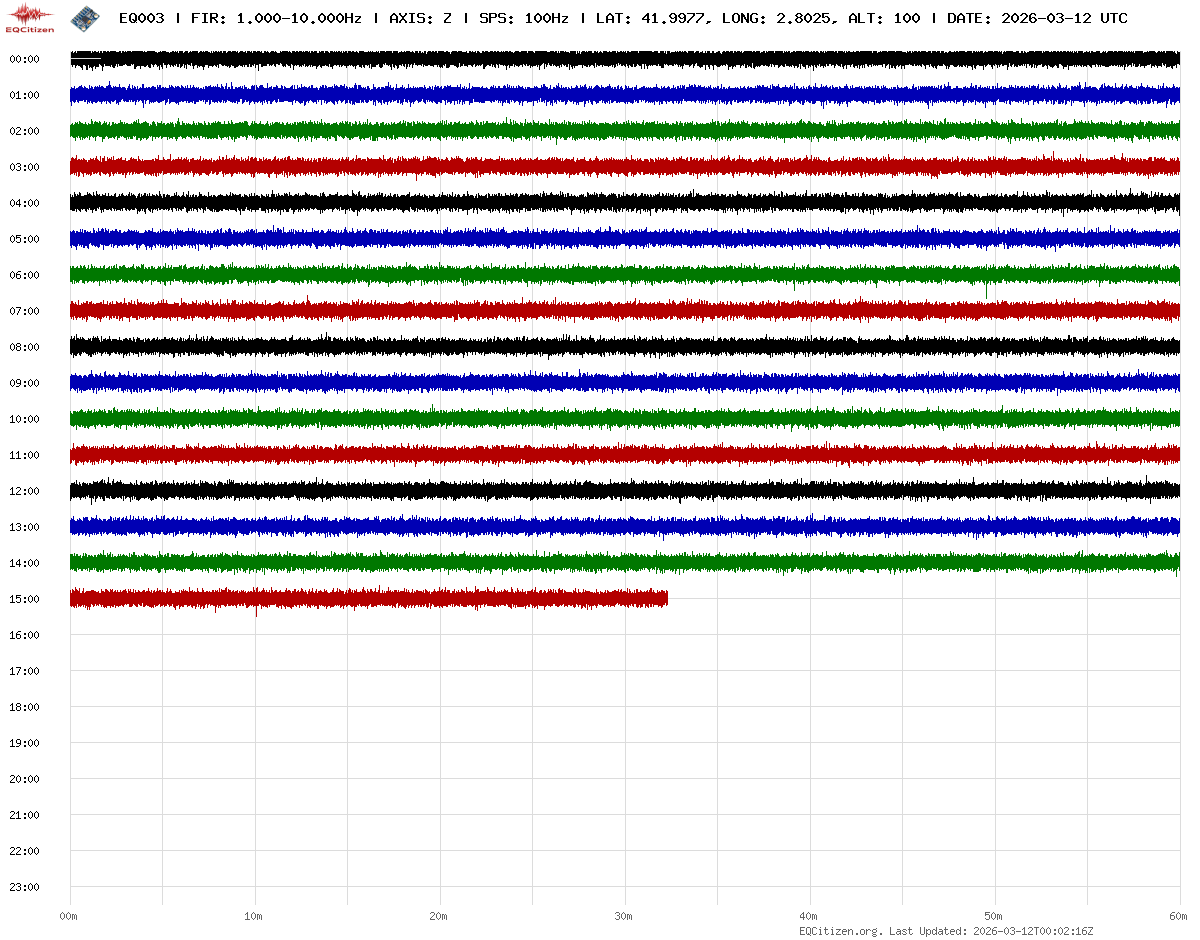The width and height of the screenshot is (1200, 940).
Task: Click the 00:00 hour label
Action: pyautogui.click(x=24, y=60)
